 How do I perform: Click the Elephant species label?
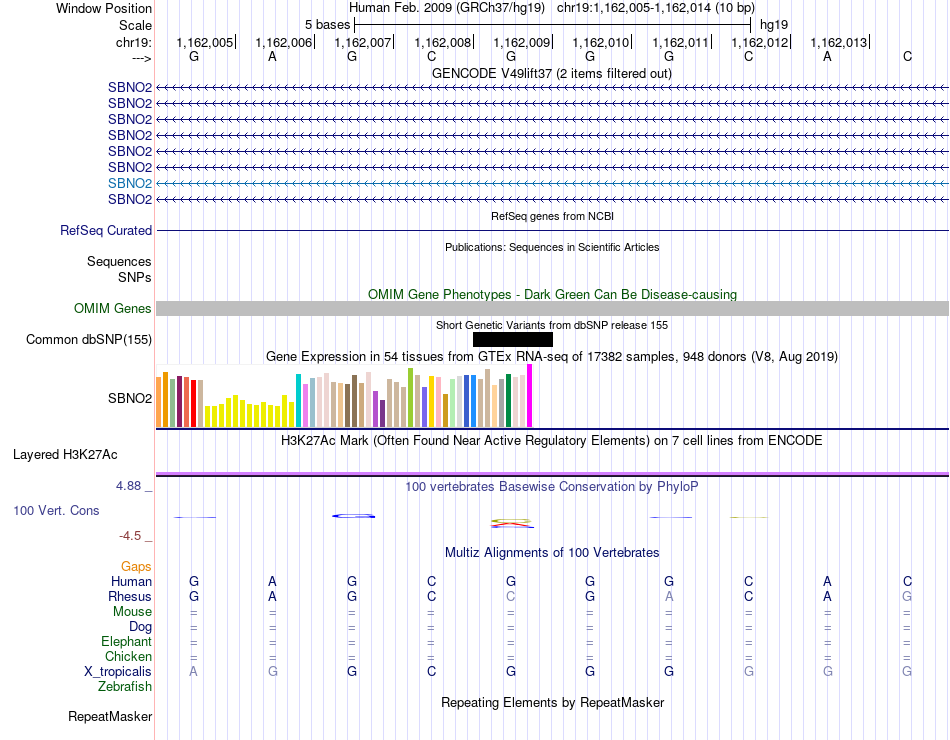click(x=126, y=641)
